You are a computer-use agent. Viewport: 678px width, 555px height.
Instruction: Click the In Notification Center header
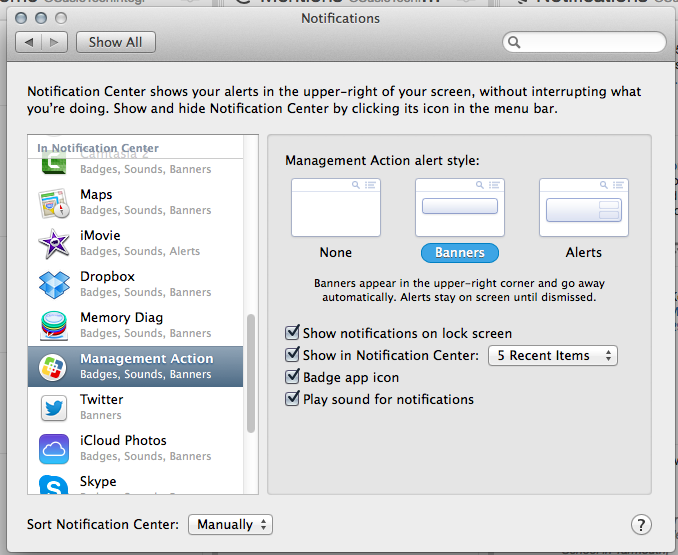(98, 148)
